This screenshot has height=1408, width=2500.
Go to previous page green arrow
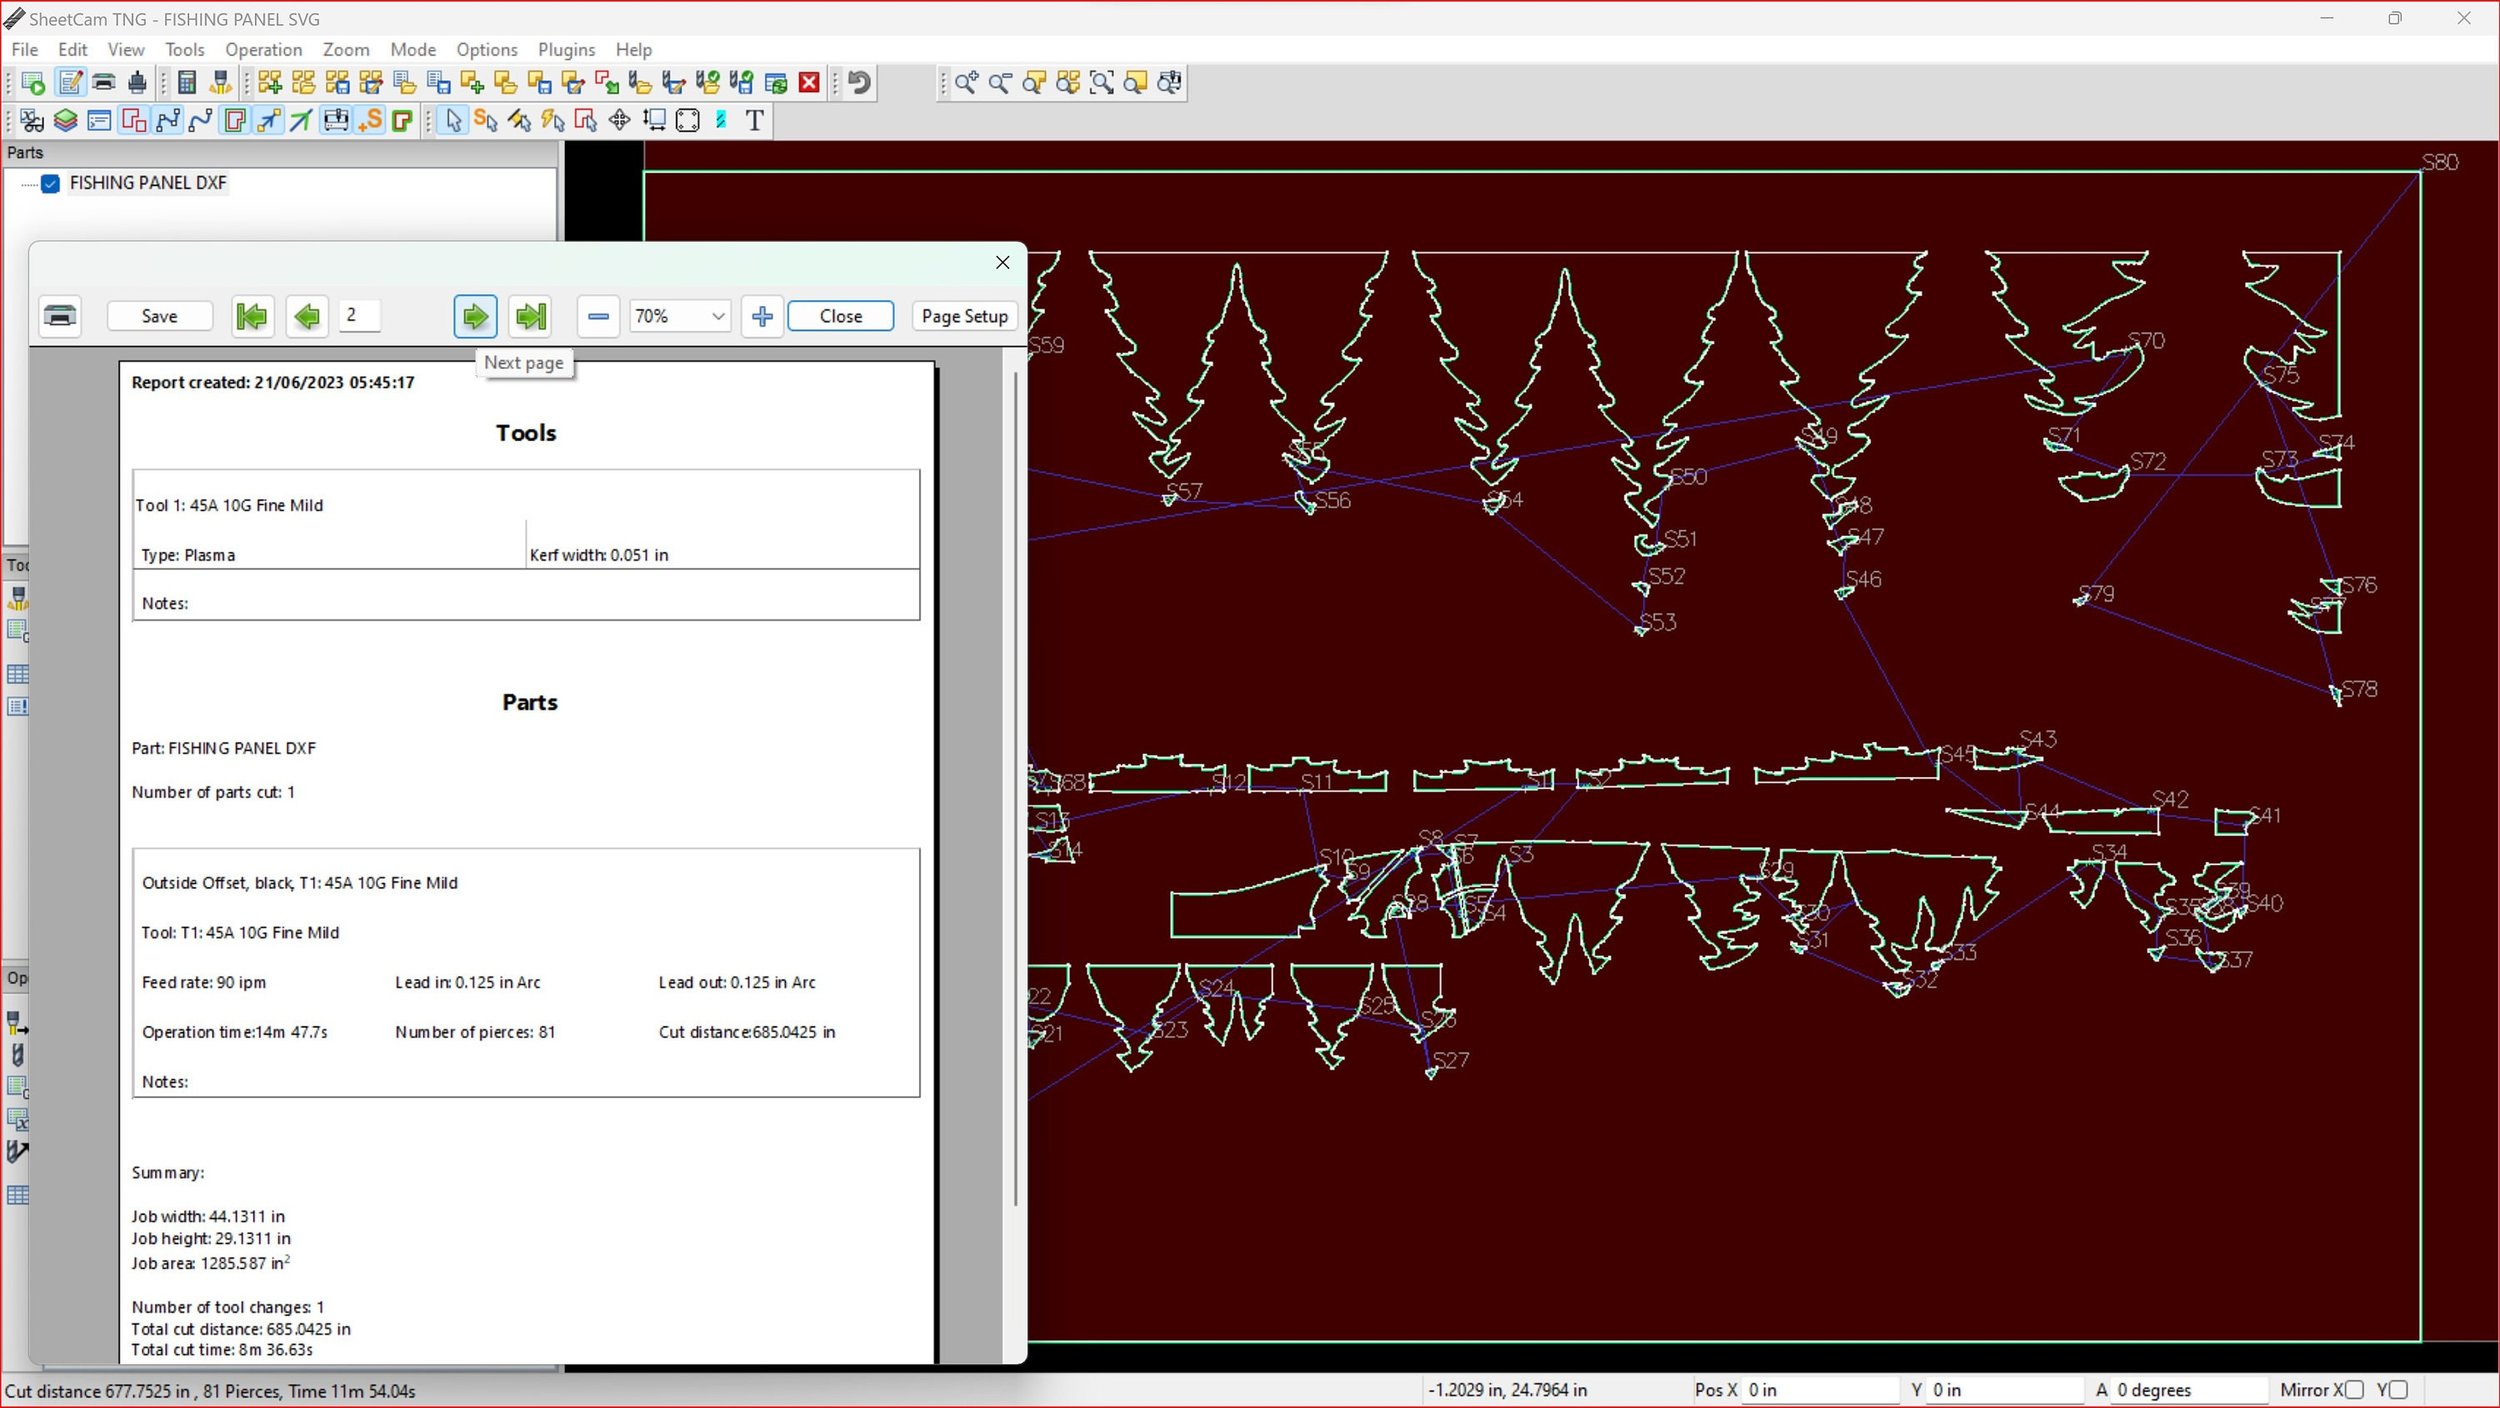[307, 316]
